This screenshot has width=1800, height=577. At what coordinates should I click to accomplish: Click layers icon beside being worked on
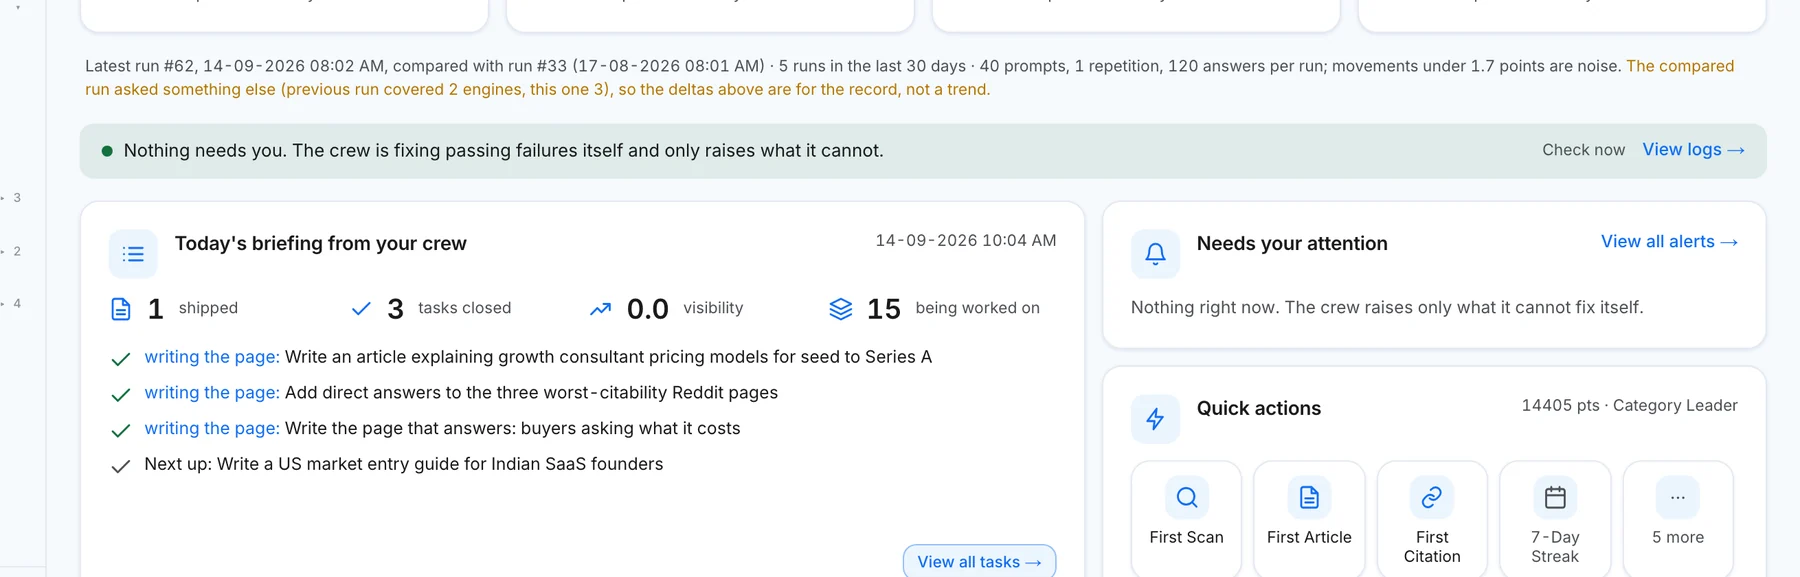pos(841,309)
